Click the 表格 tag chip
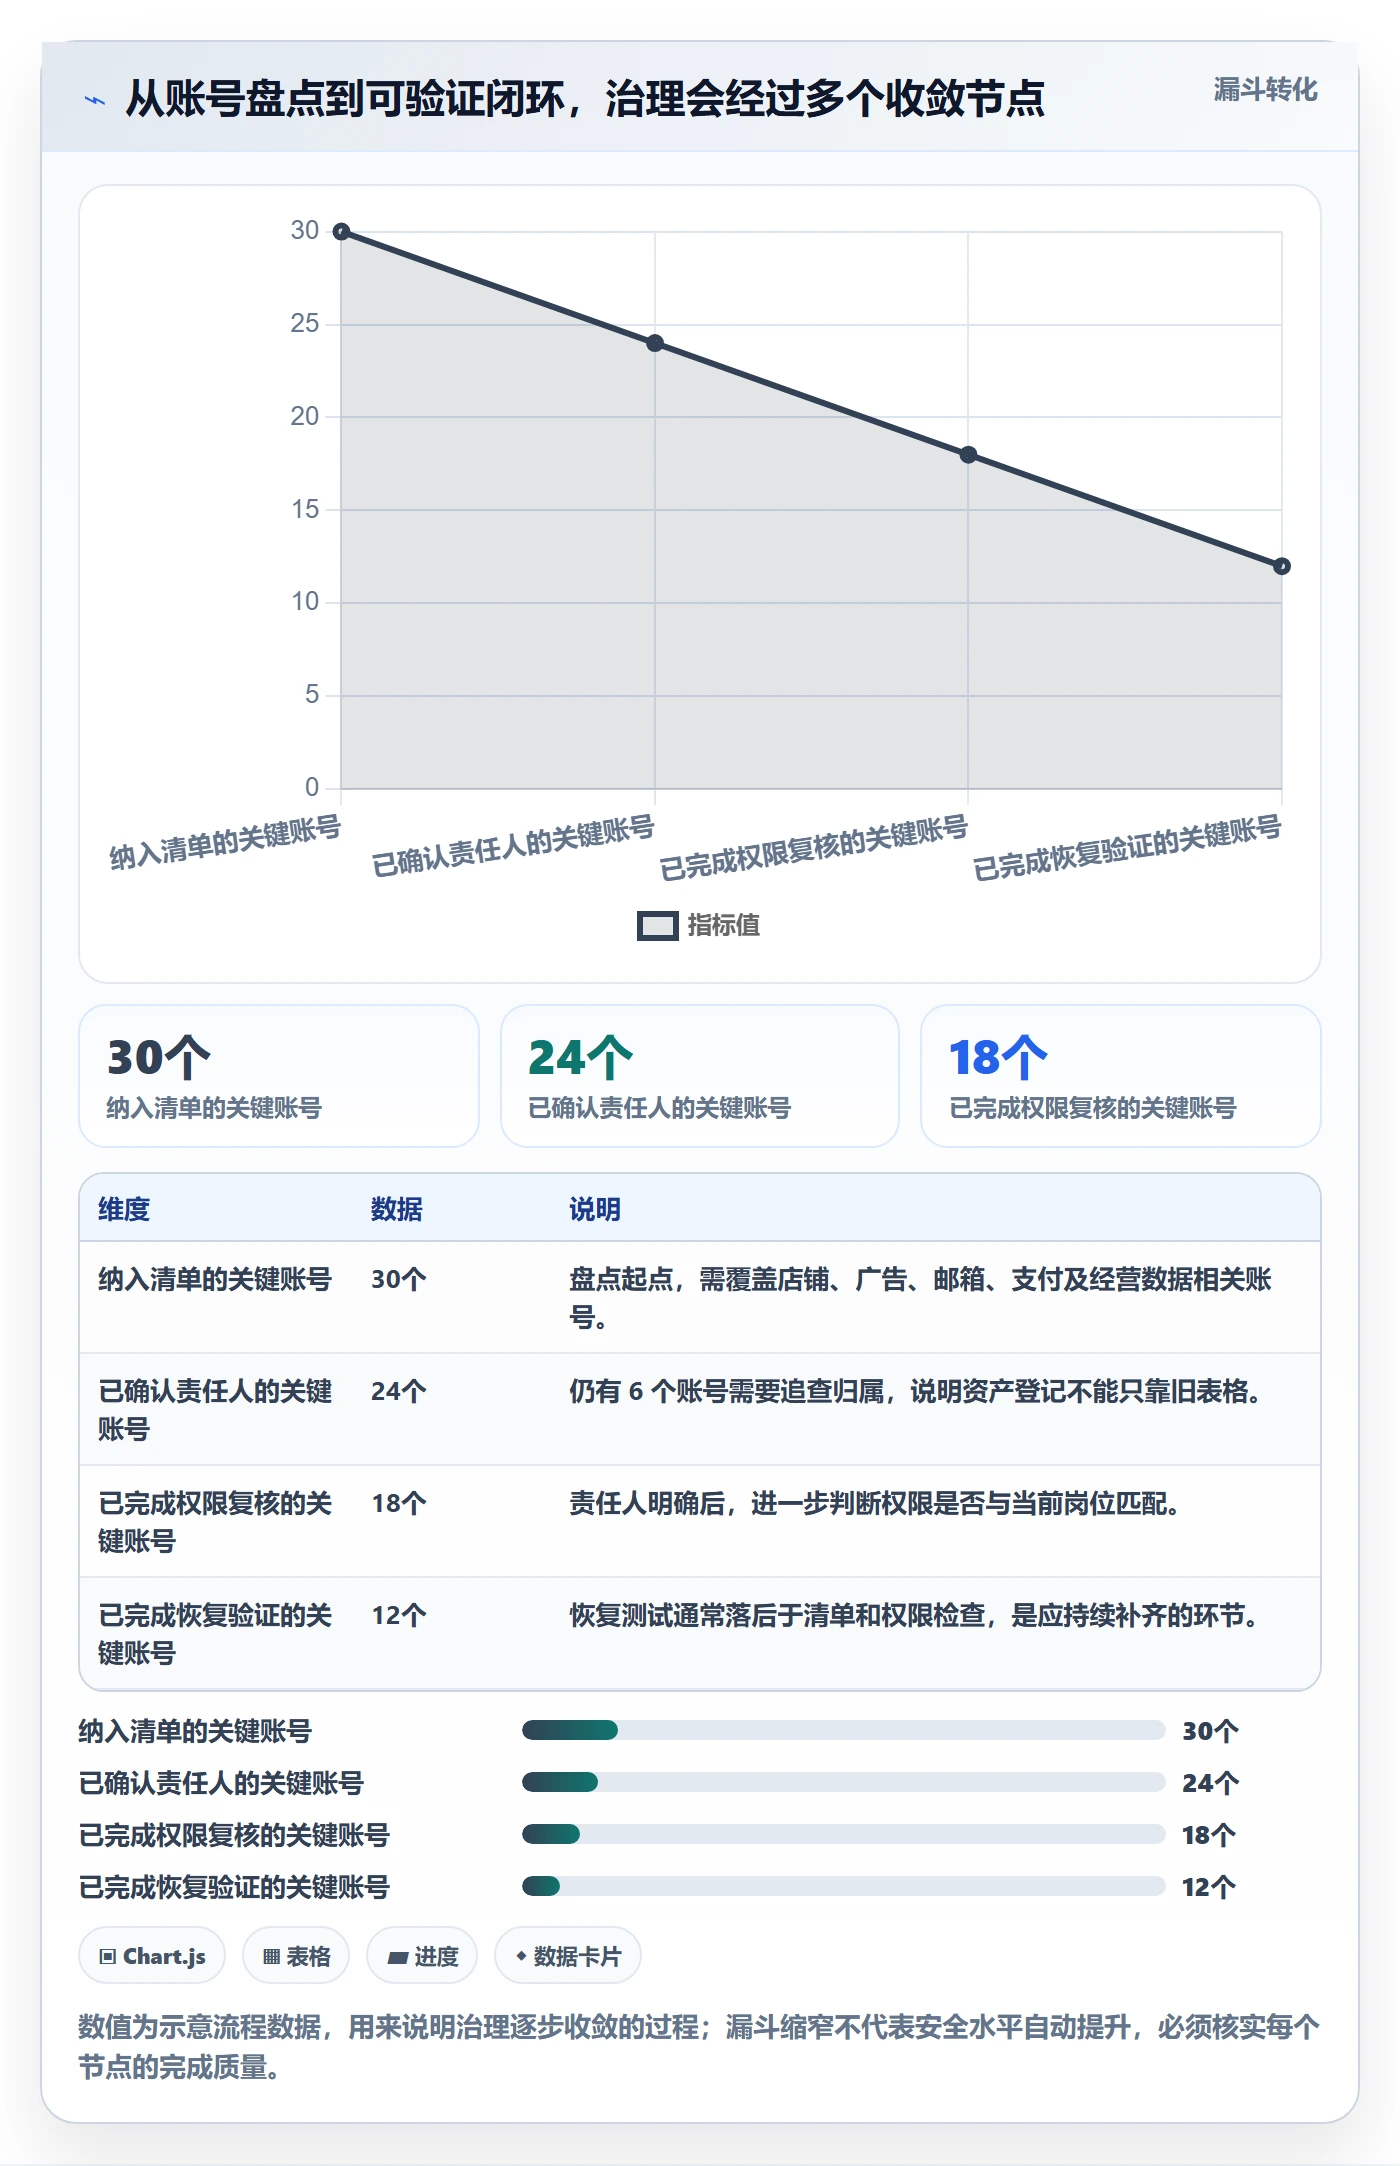This screenshot has height=2166, width=1400. click(296, 1956)
